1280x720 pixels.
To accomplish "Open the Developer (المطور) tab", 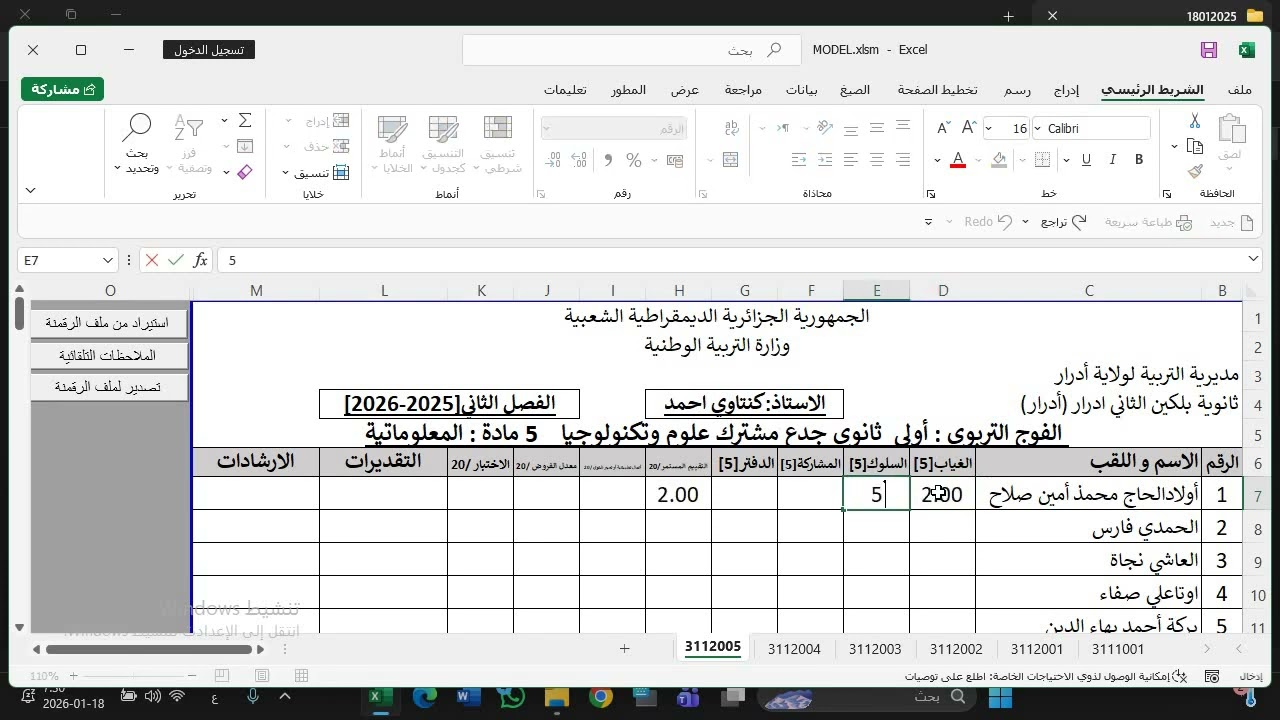I will [628, 90].
